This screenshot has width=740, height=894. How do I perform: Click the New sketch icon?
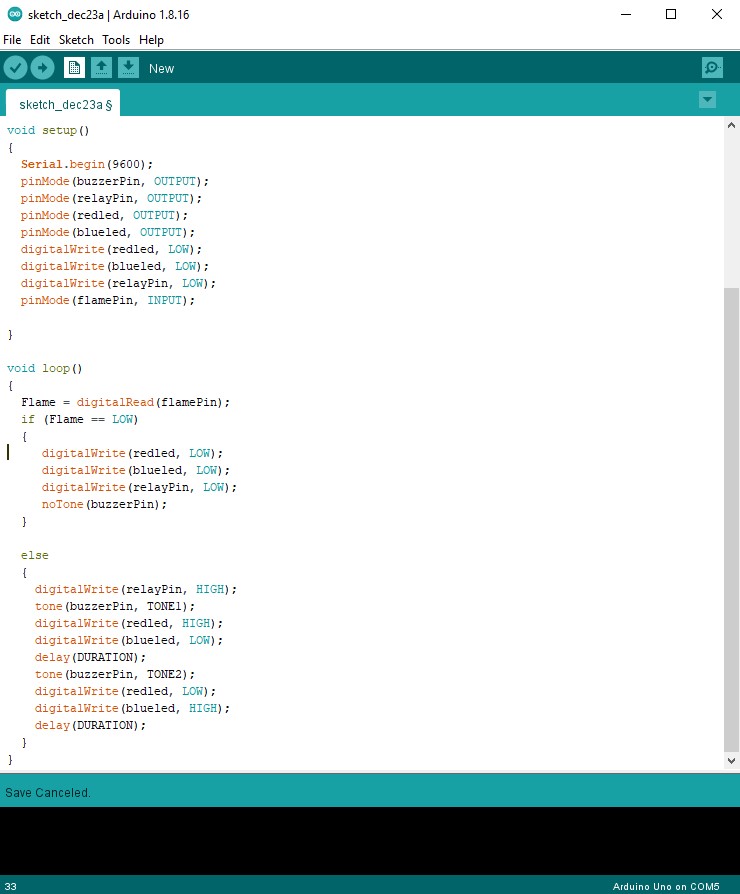[74, 68]
